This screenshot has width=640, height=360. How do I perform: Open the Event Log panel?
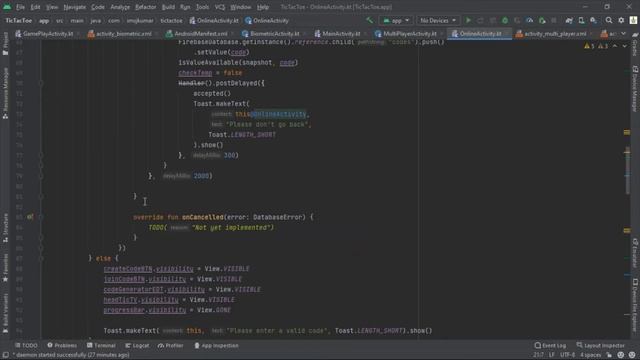(550, 345)
